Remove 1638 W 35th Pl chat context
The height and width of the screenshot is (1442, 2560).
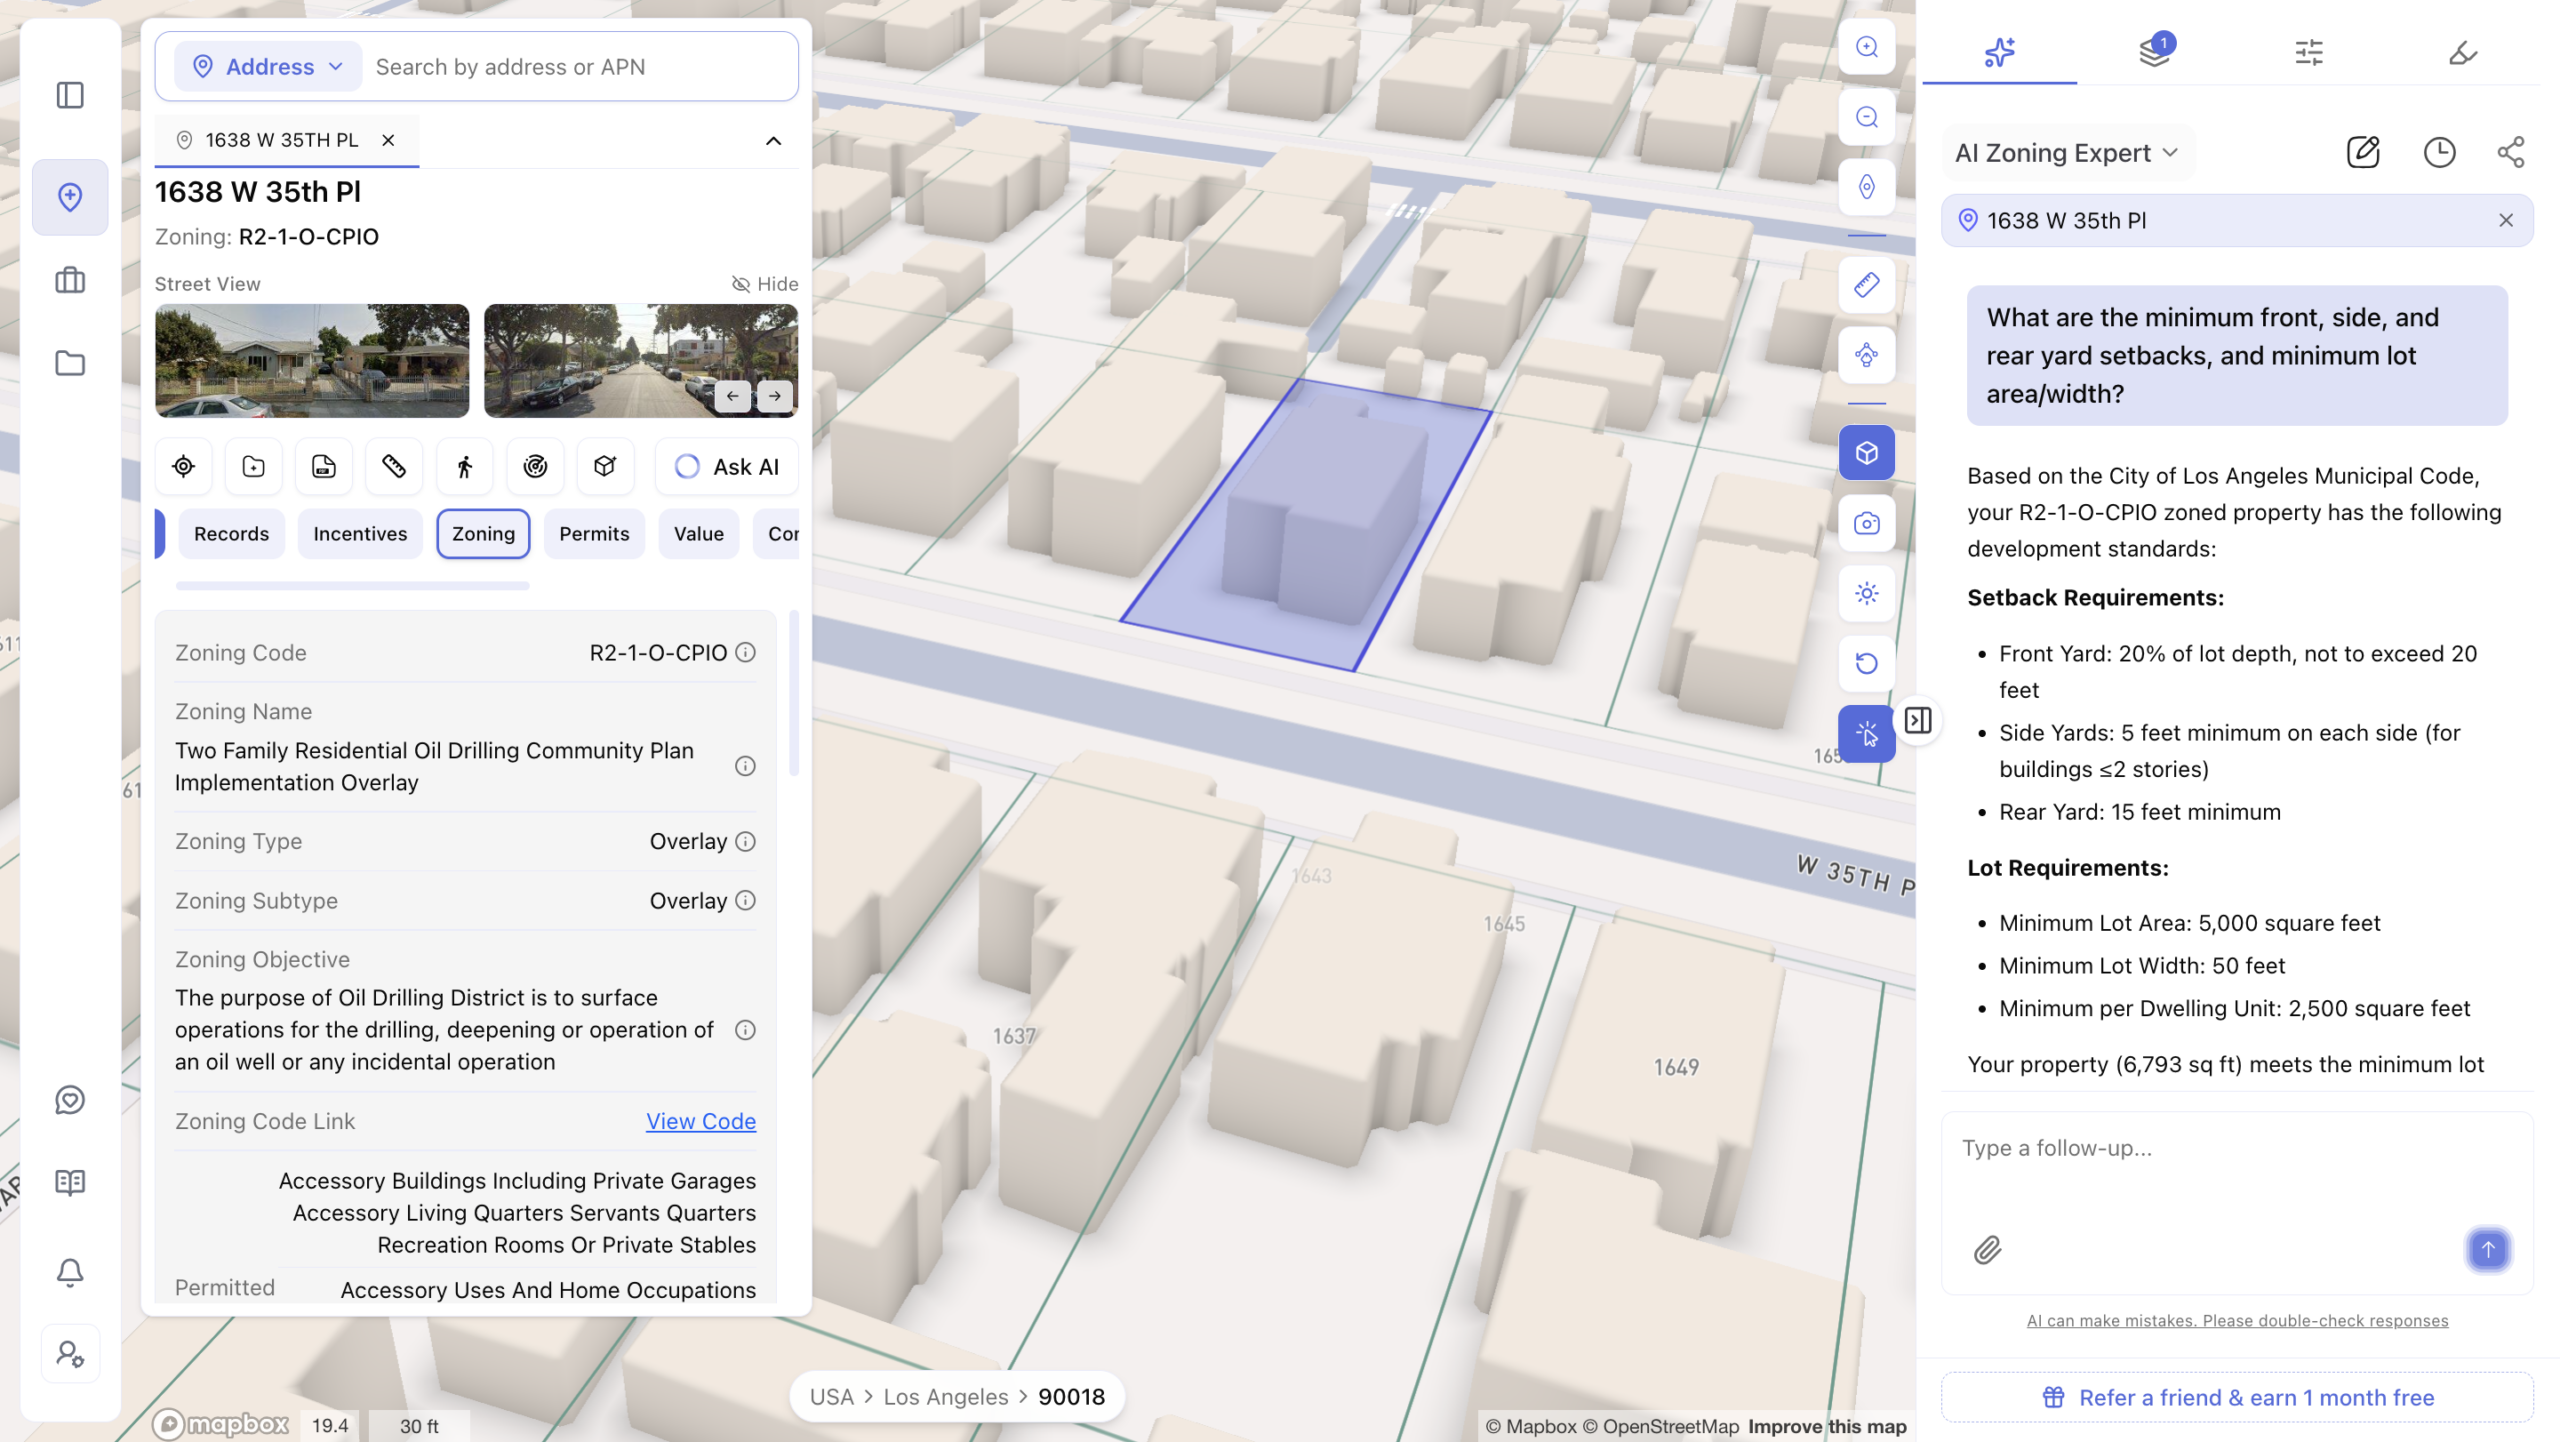tap(2506, 221)
